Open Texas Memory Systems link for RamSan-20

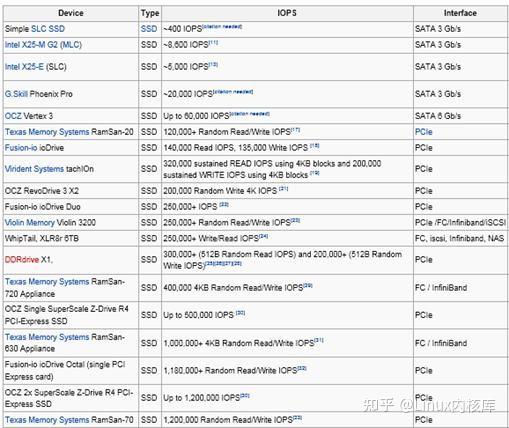click(x=47, y=132)
